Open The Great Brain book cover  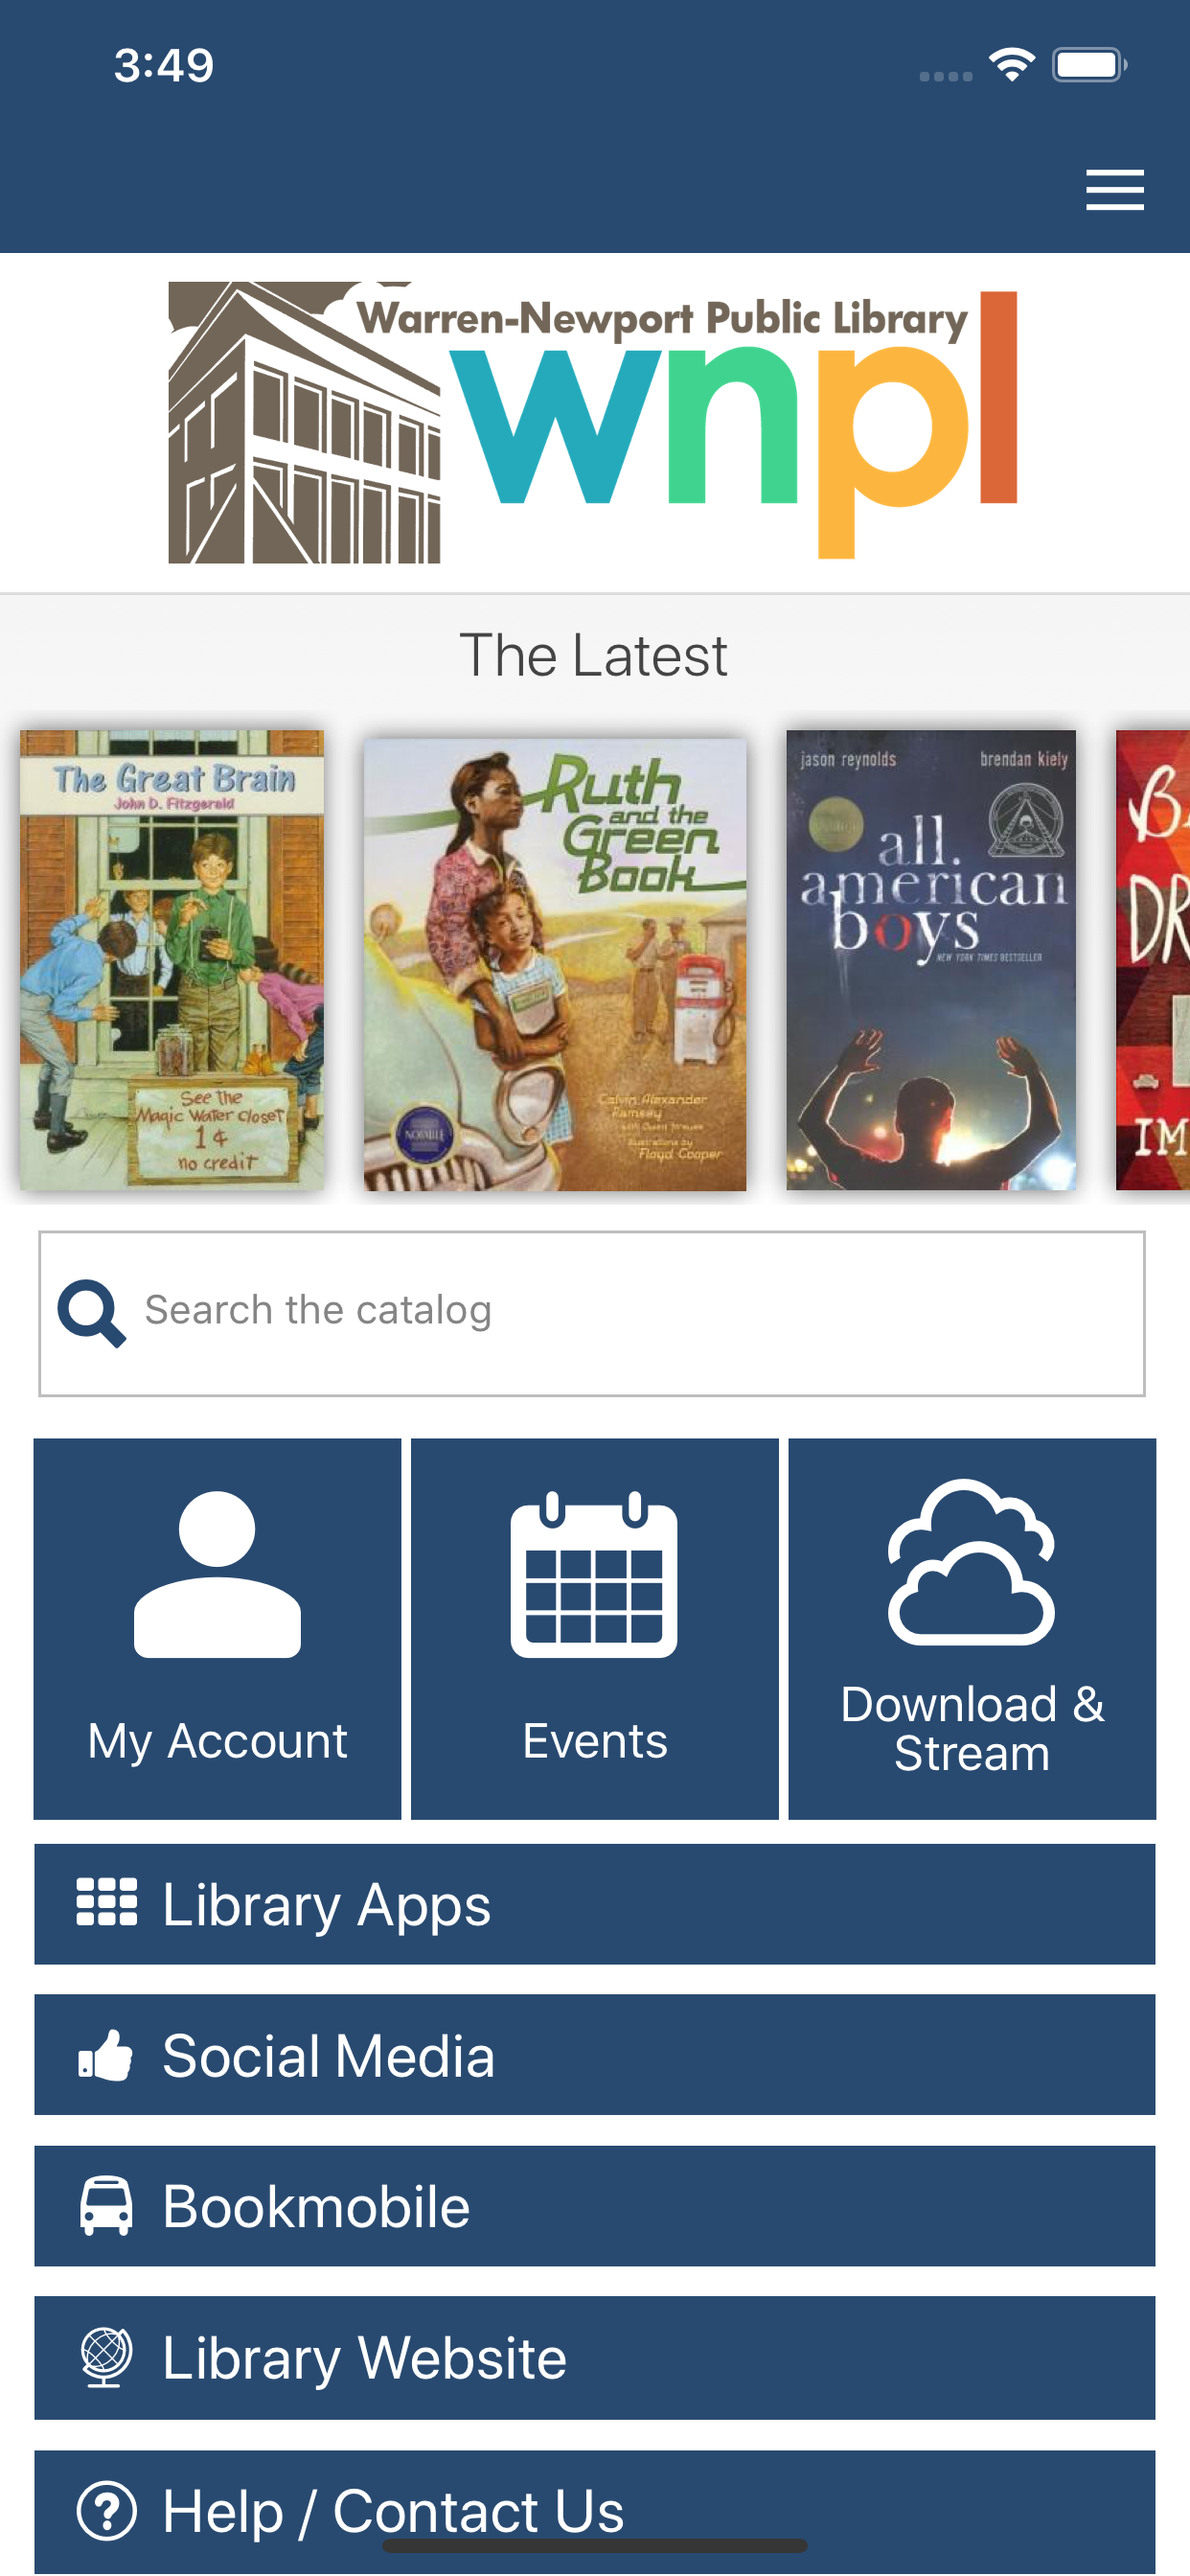172,960
